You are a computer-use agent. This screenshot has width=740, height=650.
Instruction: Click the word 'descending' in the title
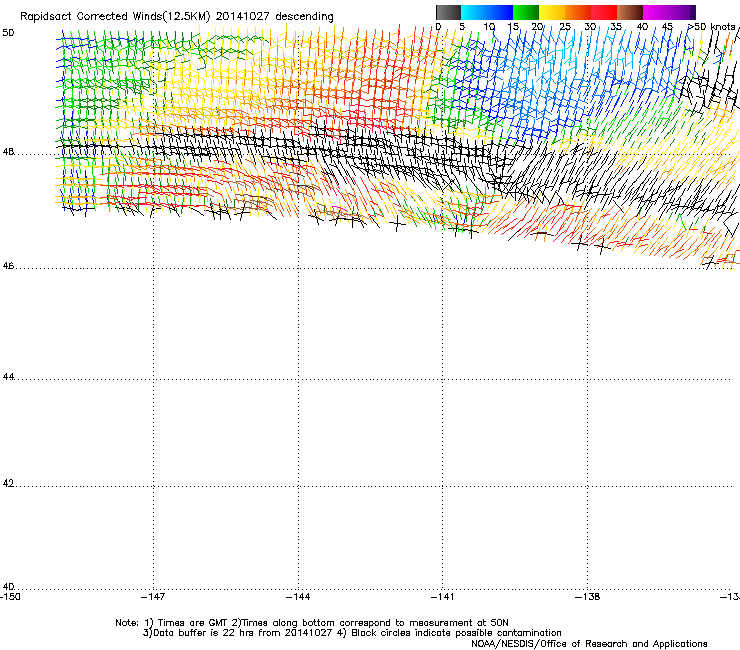pos(304,17)
